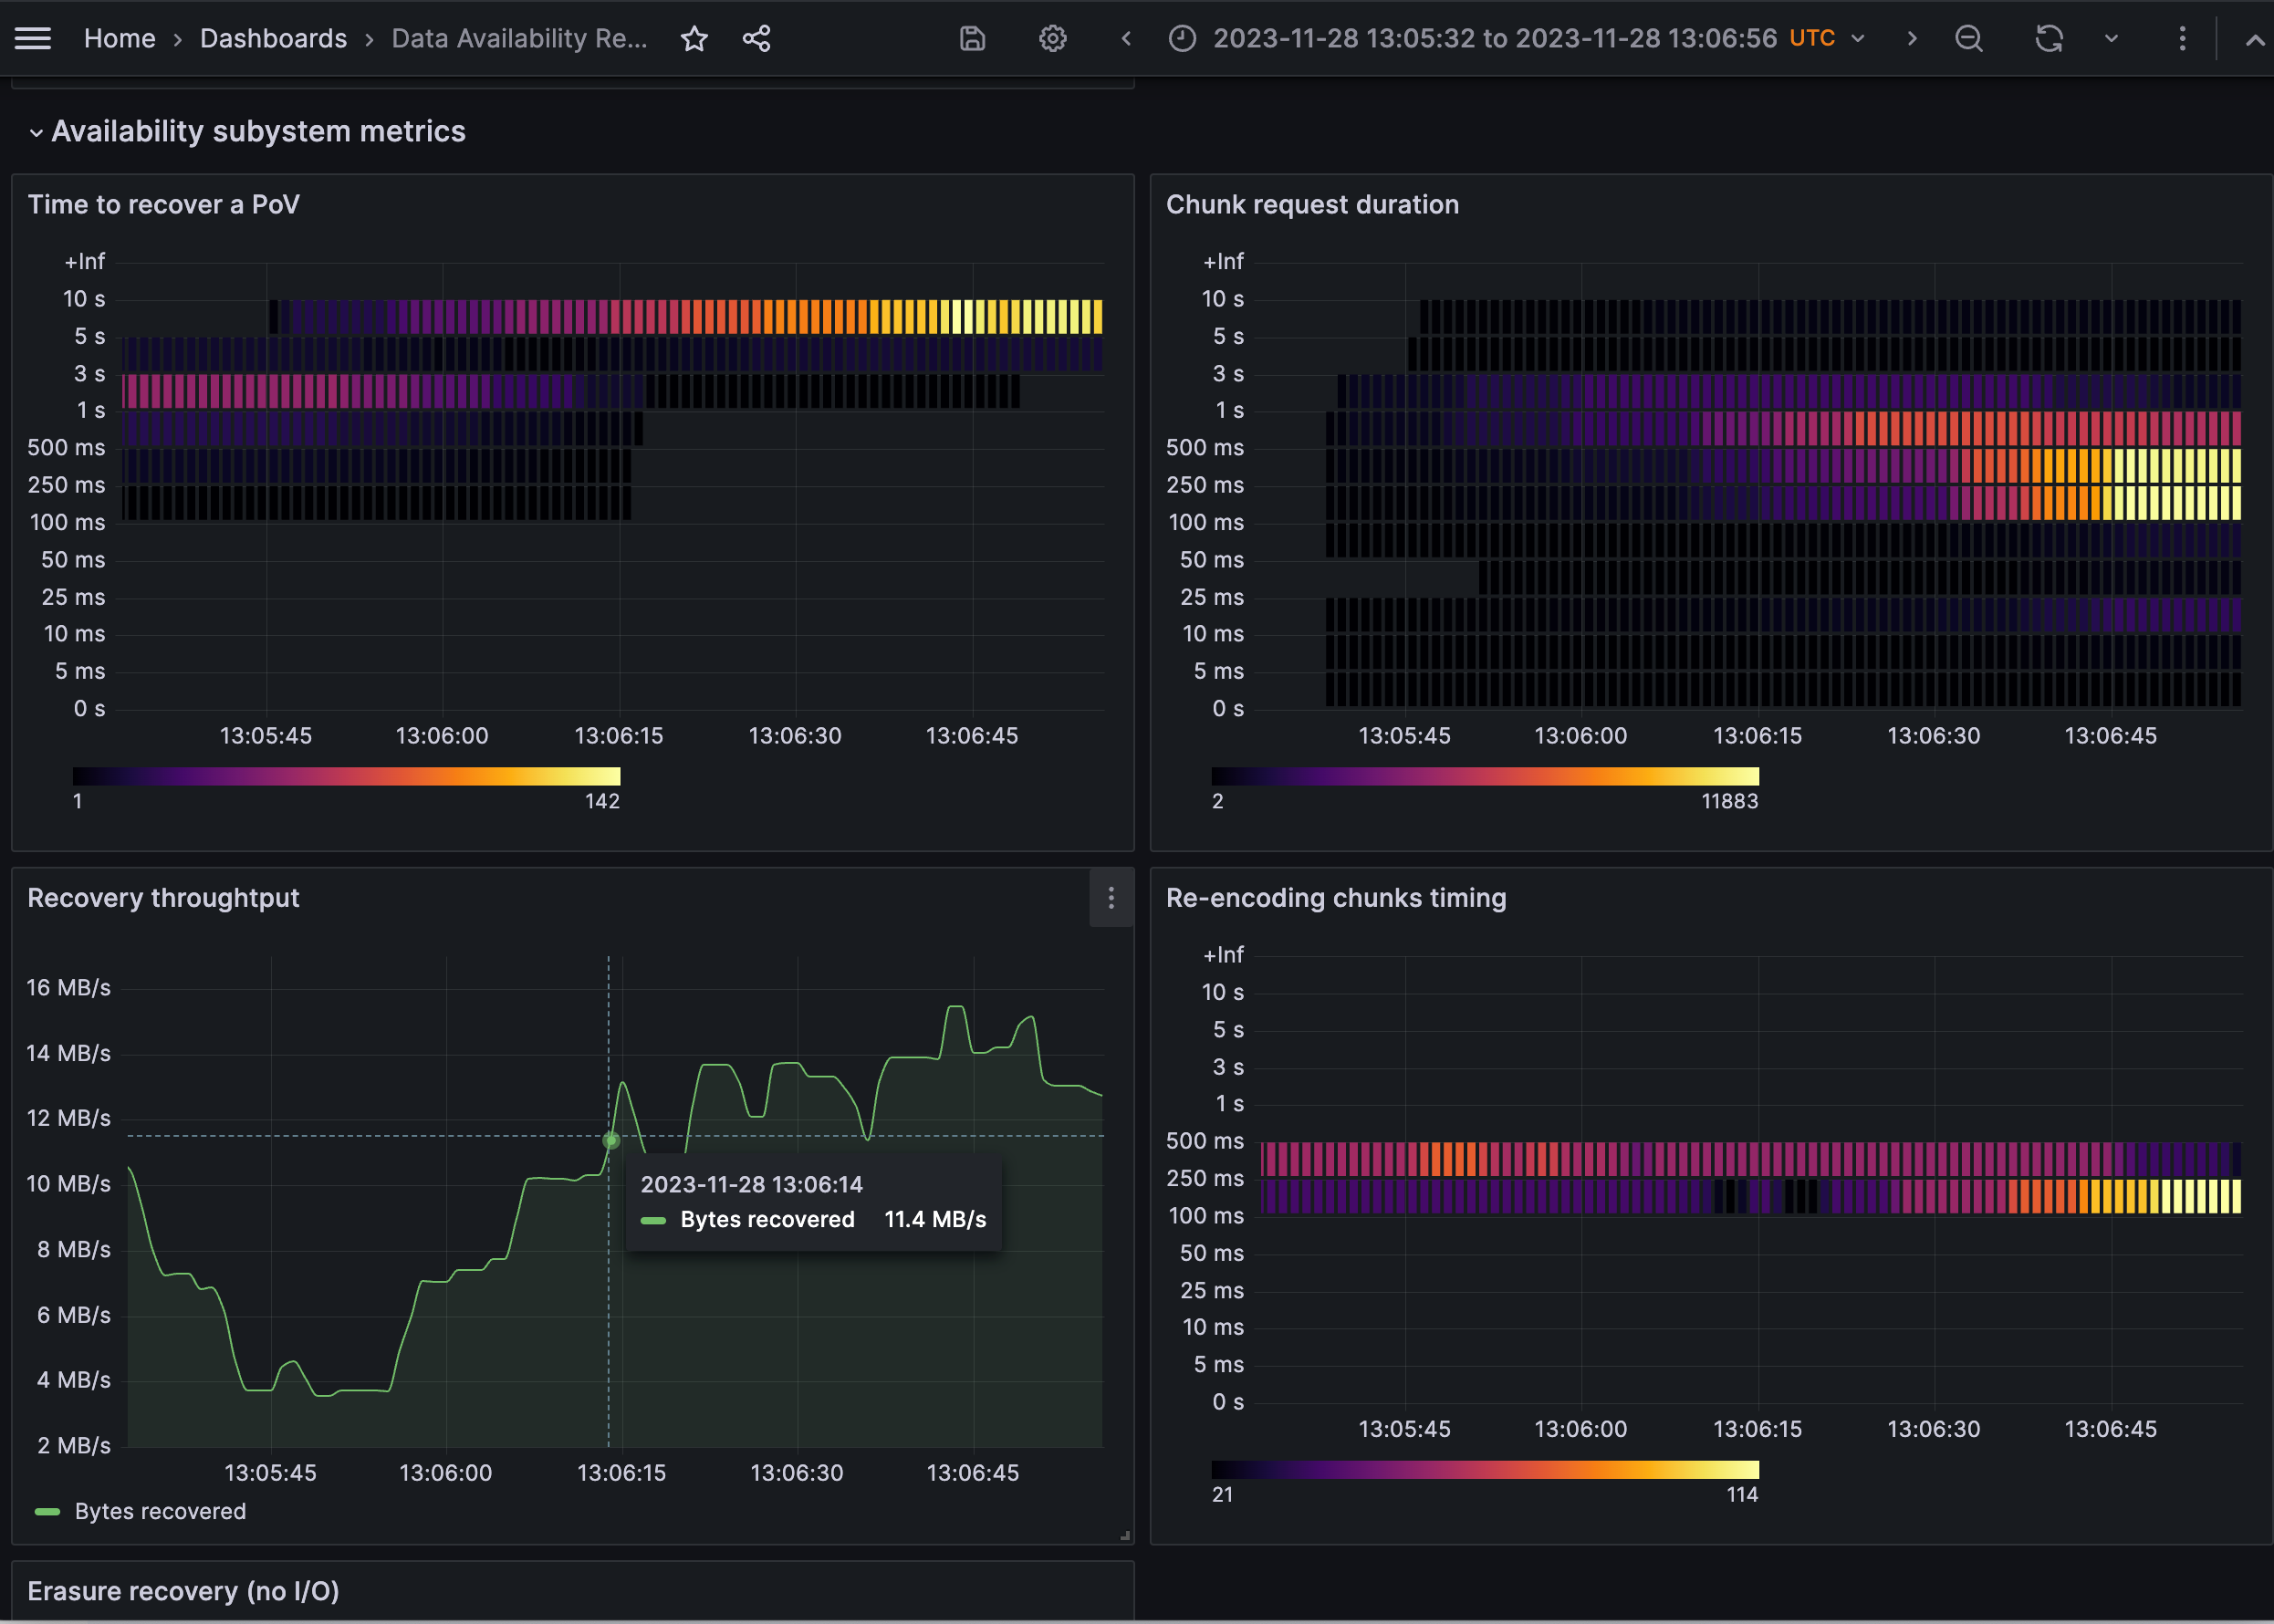Image resolution: width=2274 pixels, height=1624 pixels.
Task: Shift time range forward
Action: pos(1912,39)
